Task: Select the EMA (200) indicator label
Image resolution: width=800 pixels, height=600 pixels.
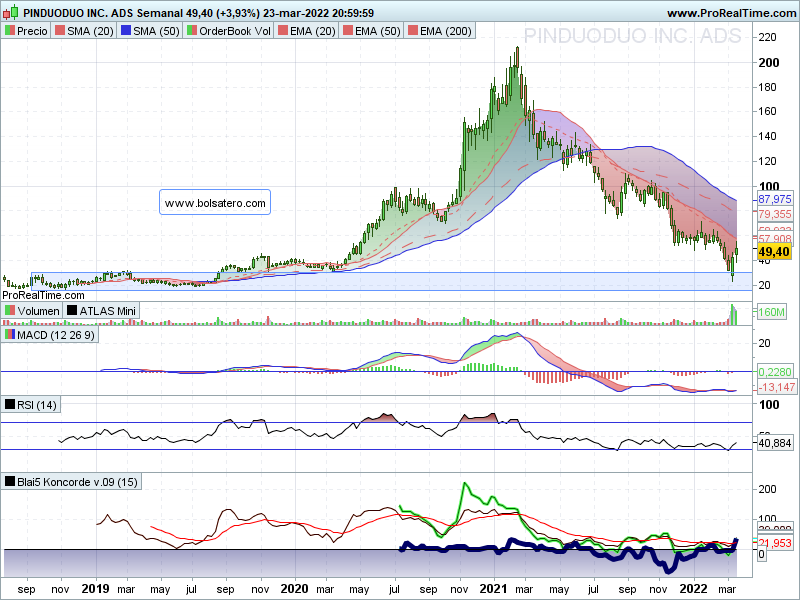Action: click(x=445, y=31)
